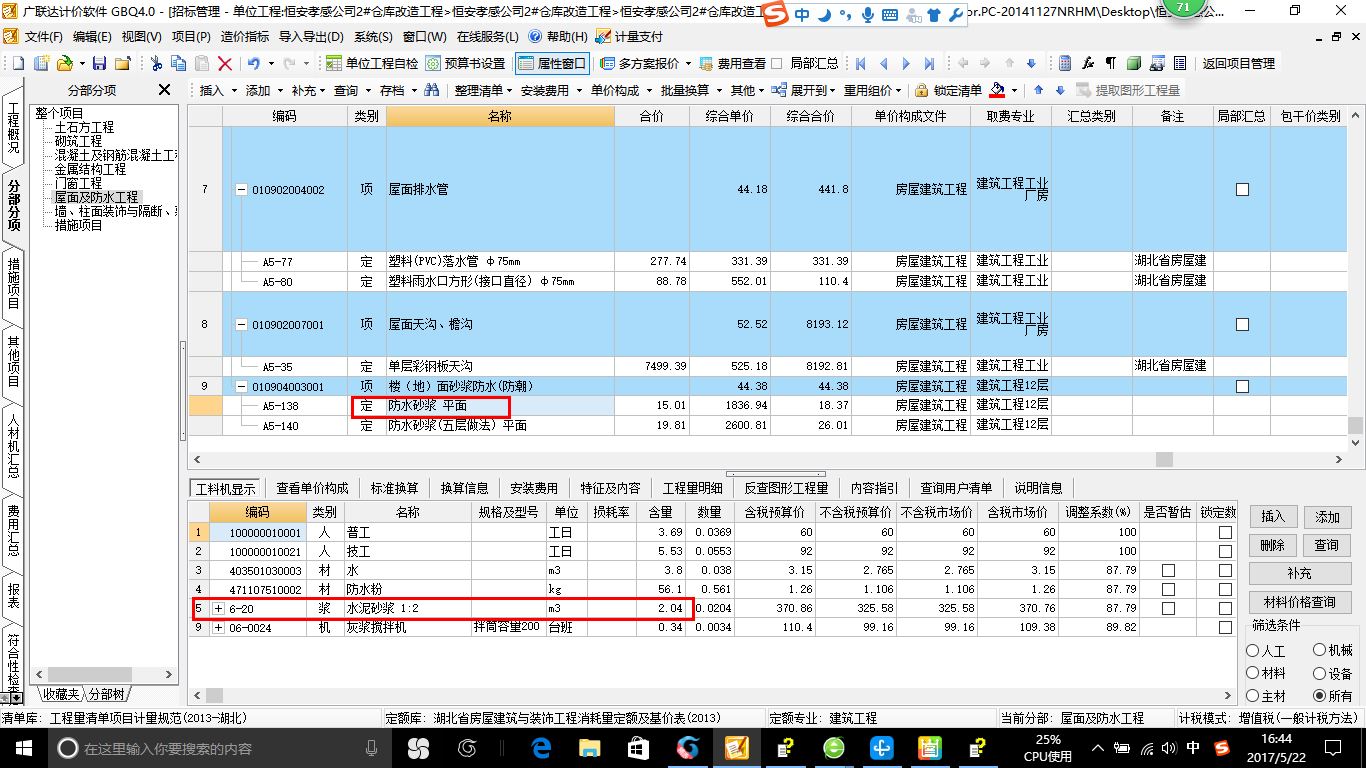
Task: Collapse item 010902007001 屋面天沟
Action: pos(241,324)
